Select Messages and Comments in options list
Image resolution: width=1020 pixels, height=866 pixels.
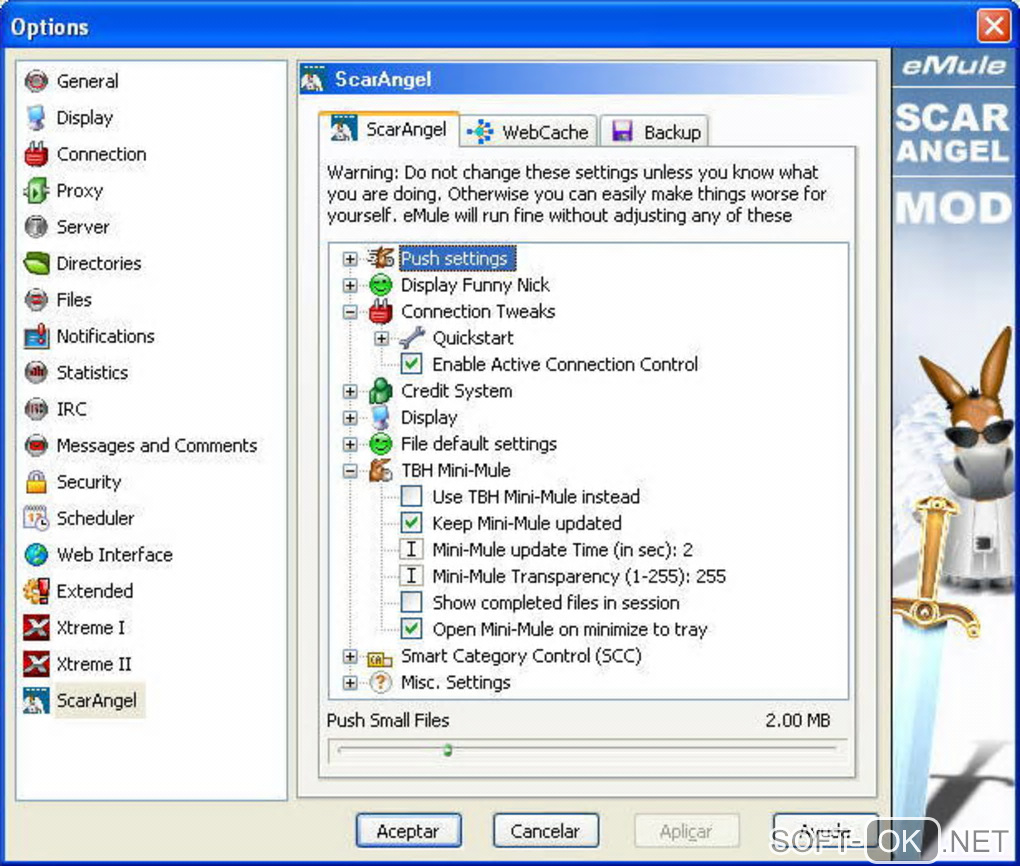click(x=157, y=446)
